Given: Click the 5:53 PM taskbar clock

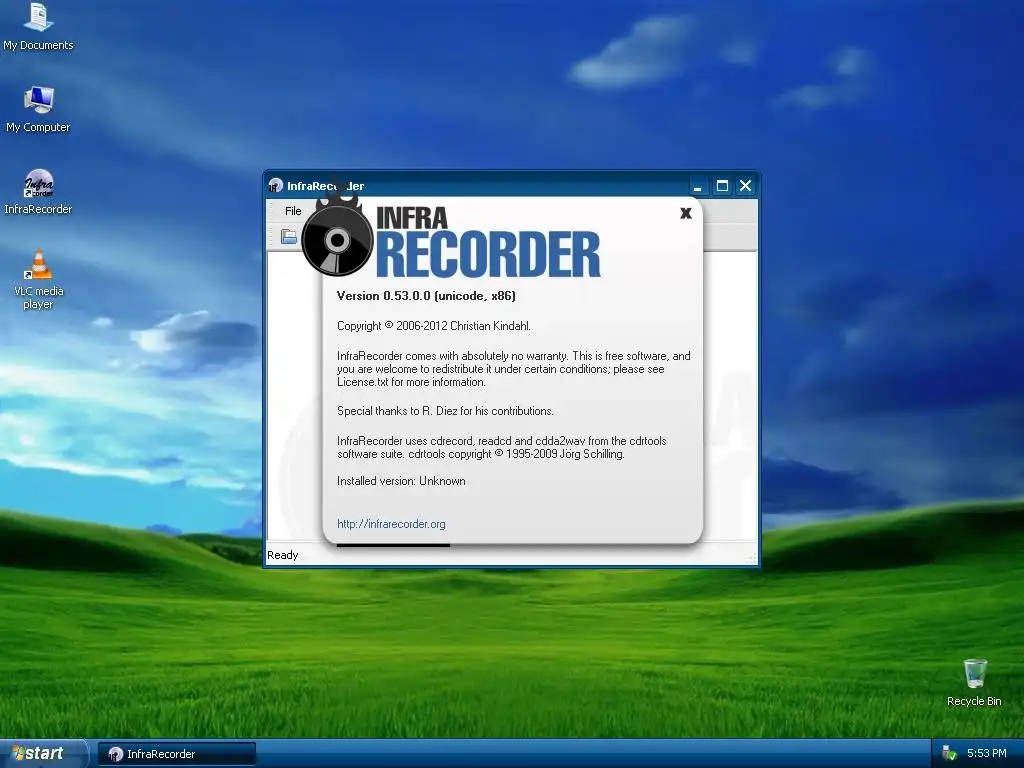Looking at the screenshot, I should tap(986, 754).
